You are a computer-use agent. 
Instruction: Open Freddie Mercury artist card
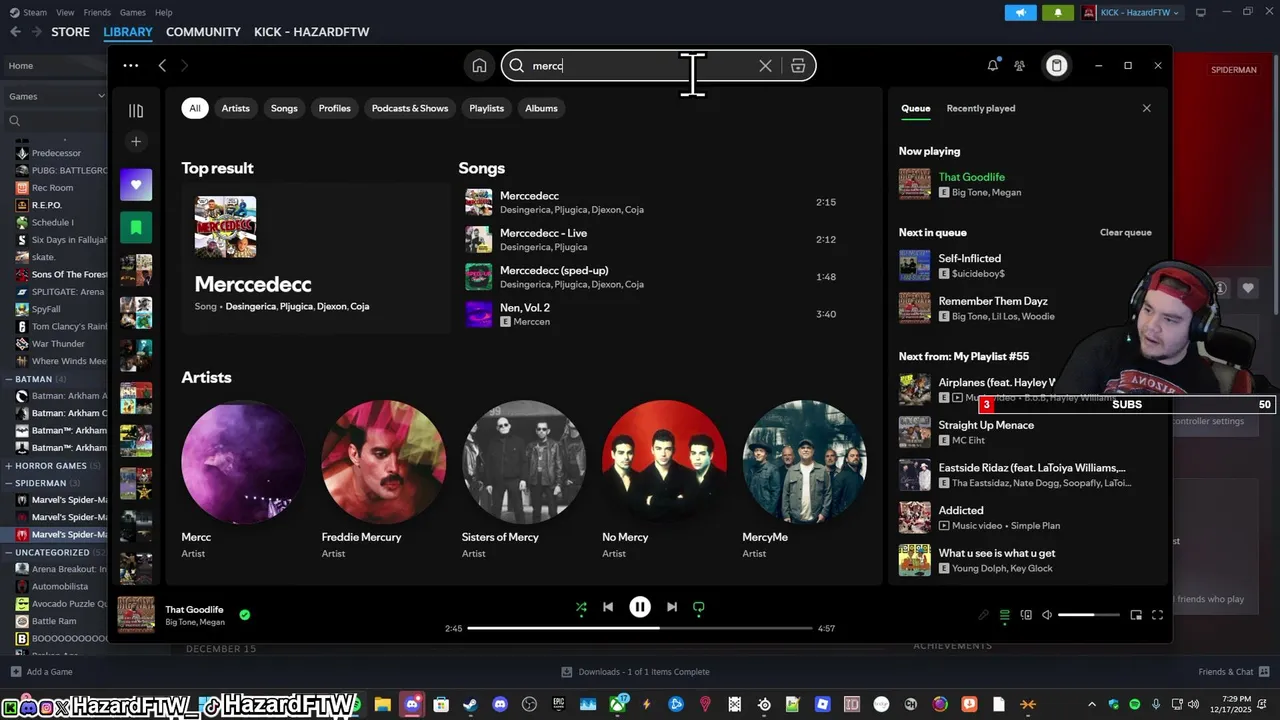[x=383, y=480]
